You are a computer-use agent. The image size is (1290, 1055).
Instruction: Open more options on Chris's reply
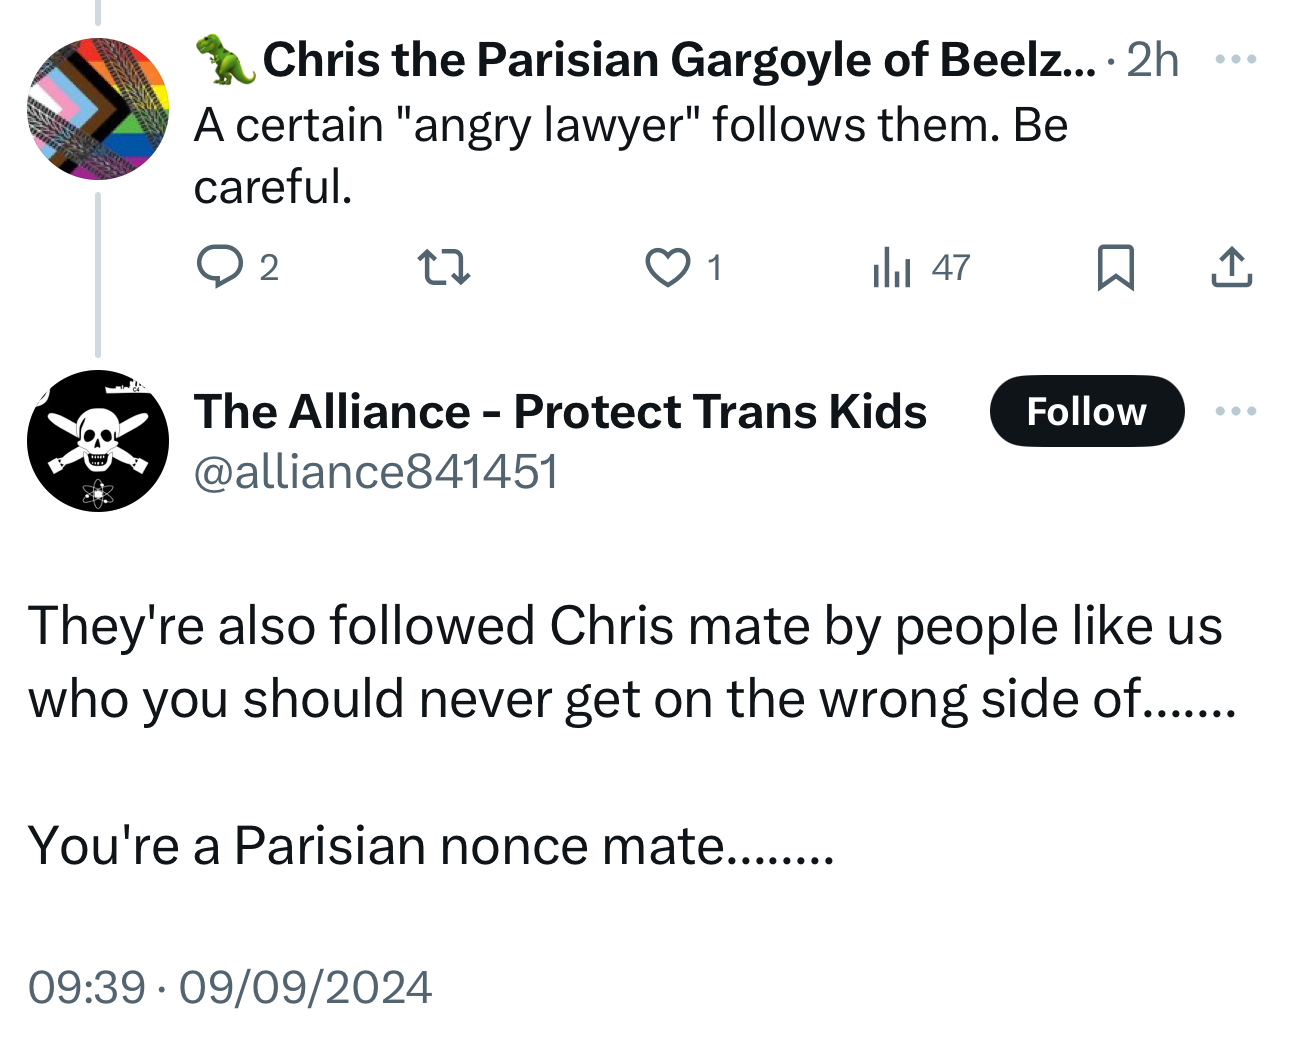(x=1235, y=60)
